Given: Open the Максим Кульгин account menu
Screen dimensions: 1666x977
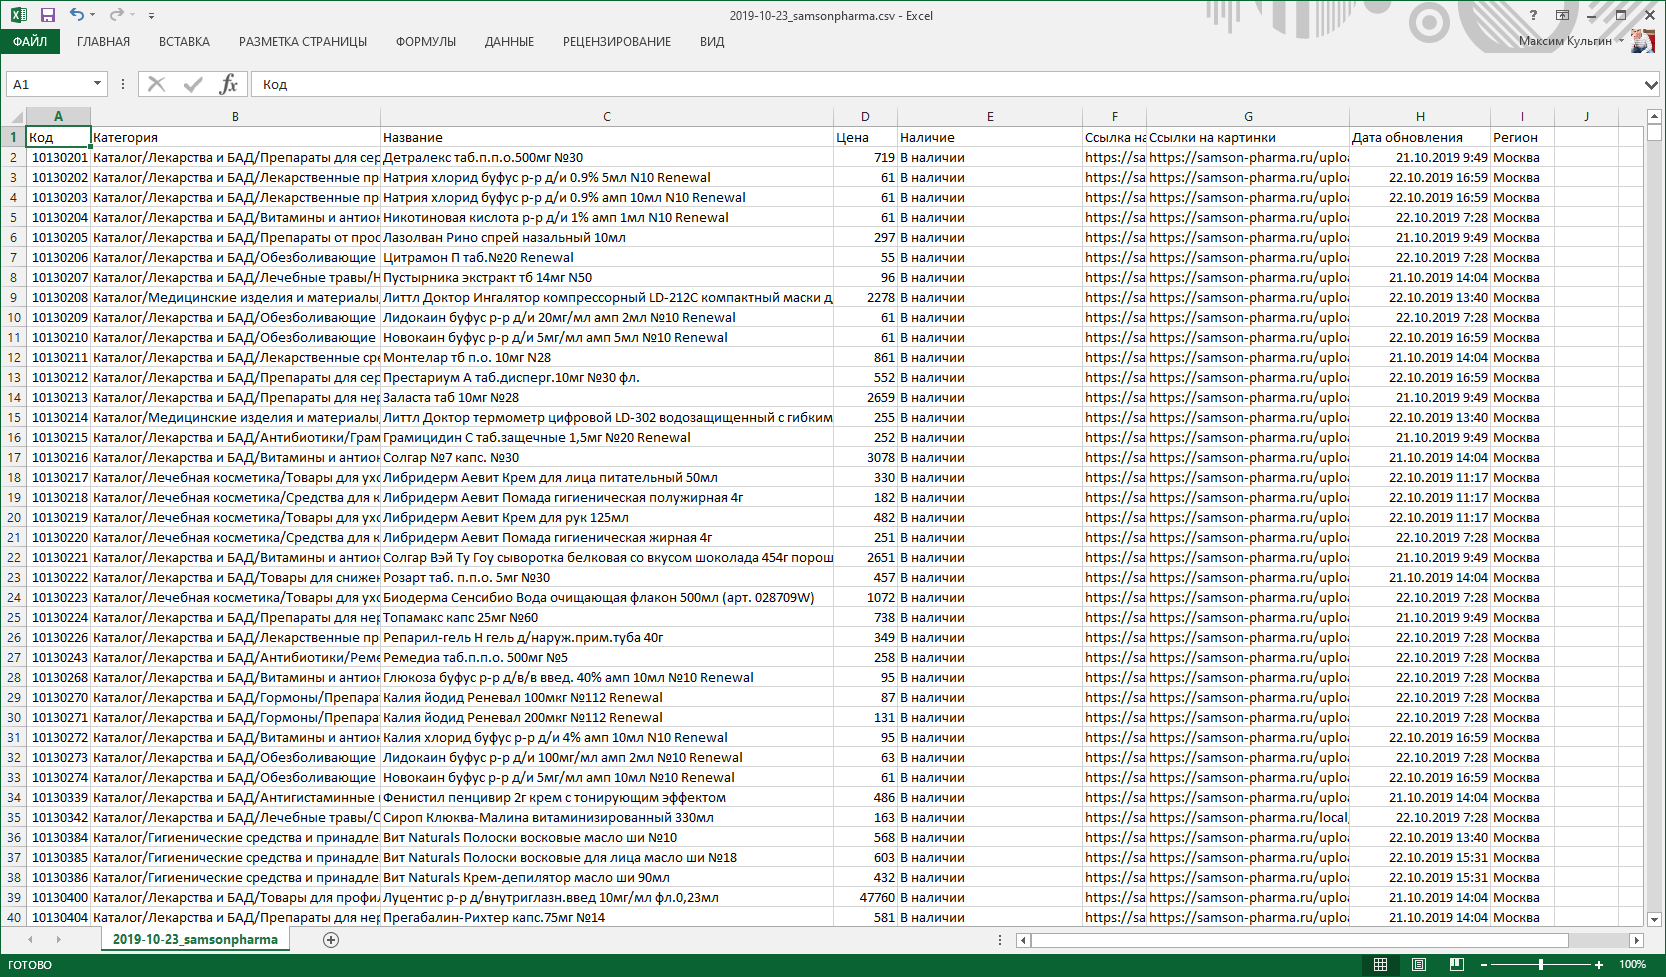Looking at the screenshot, I should (1570, 41).
